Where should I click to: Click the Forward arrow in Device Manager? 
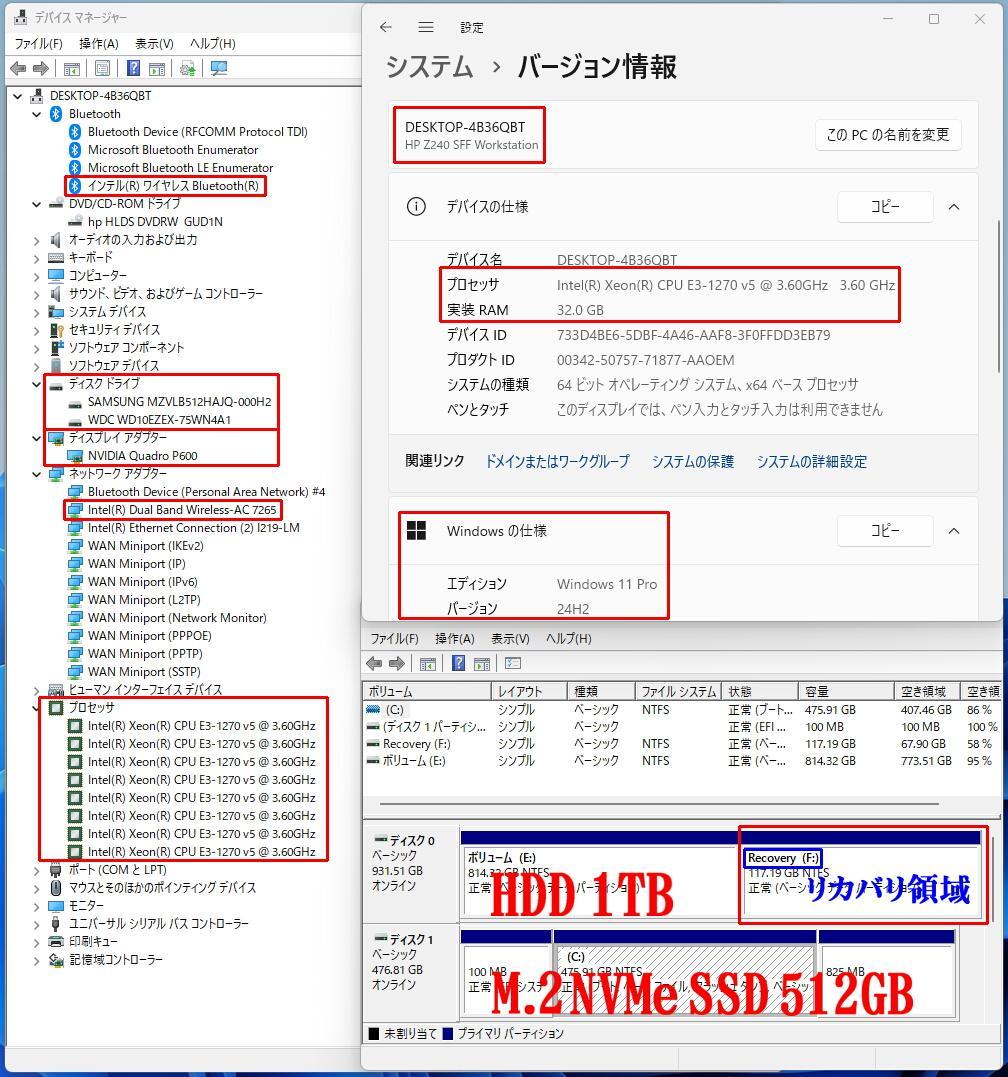40,68
